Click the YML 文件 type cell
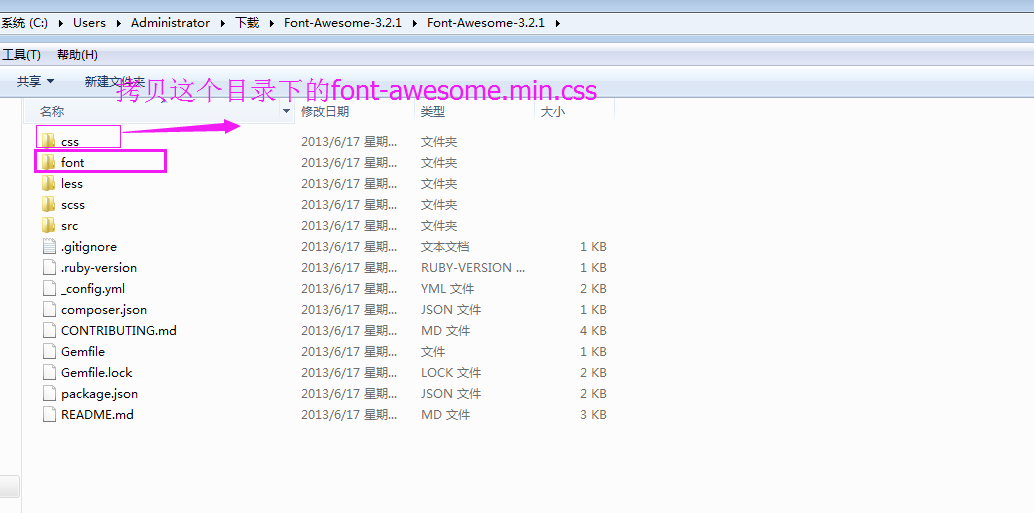The image size is (1034, 513). point(448,289)
